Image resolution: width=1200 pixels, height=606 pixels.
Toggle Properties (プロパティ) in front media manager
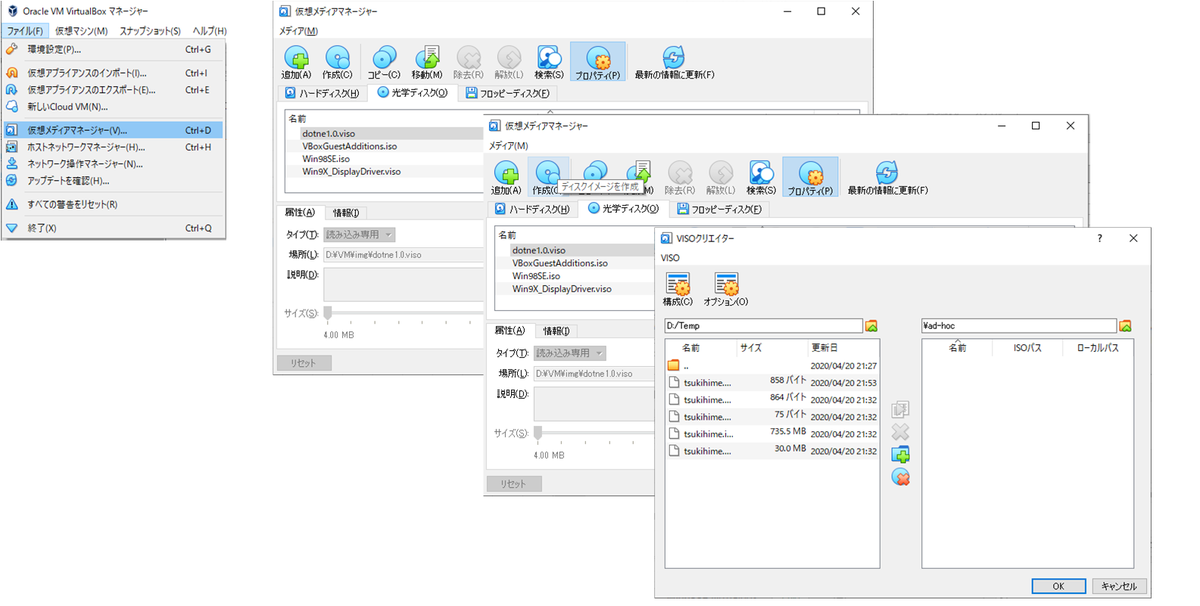click(x=811, y=176)
